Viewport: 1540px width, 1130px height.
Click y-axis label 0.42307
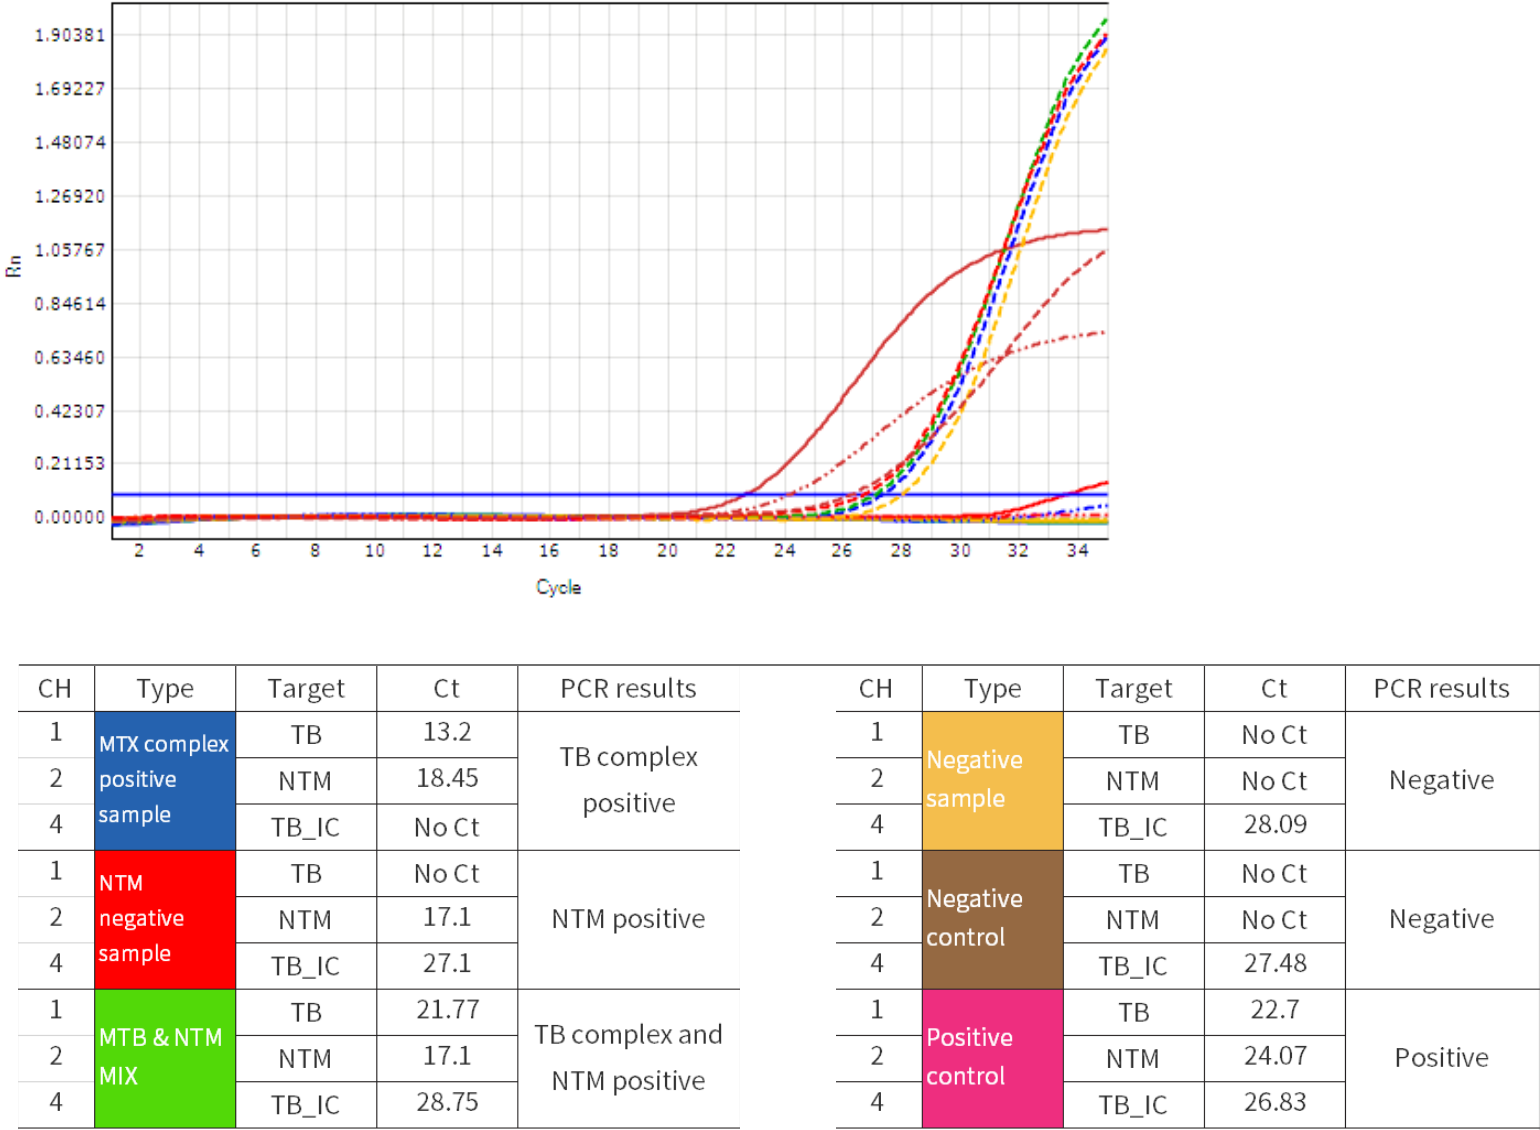pyautogui.click(x=69, y=412)
